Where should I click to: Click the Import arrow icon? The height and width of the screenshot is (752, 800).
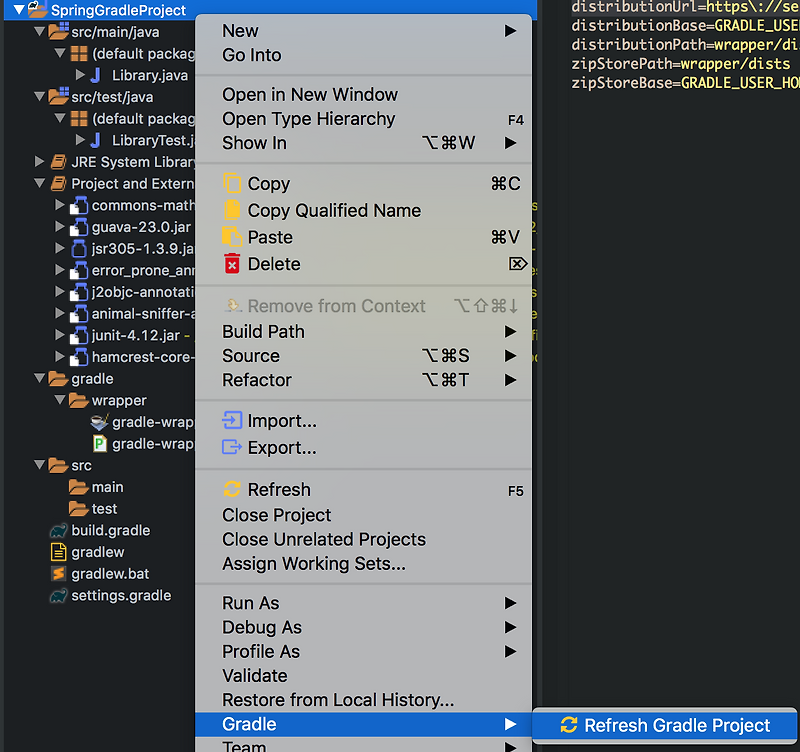tap(234, 420)
